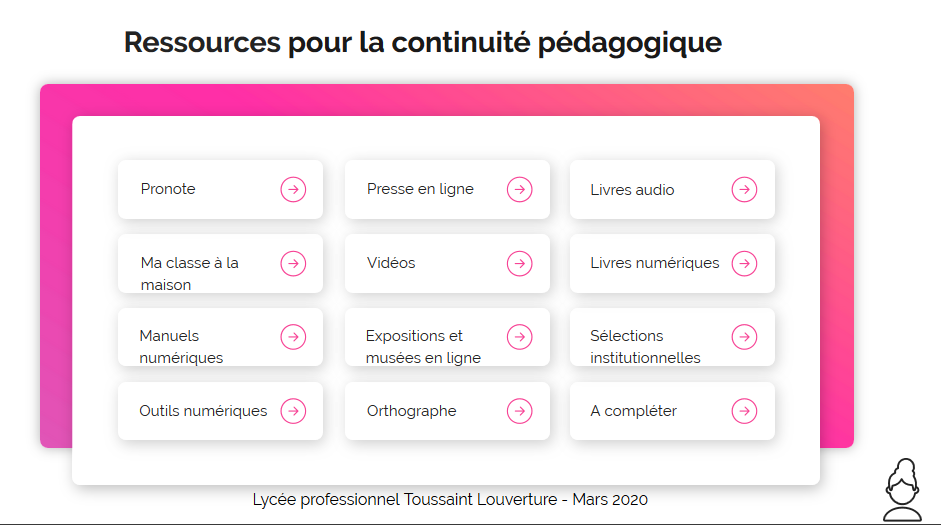
Task: Click the Lycée professionnel Toussaint Louverture footer
Action: tap(450, 499)
